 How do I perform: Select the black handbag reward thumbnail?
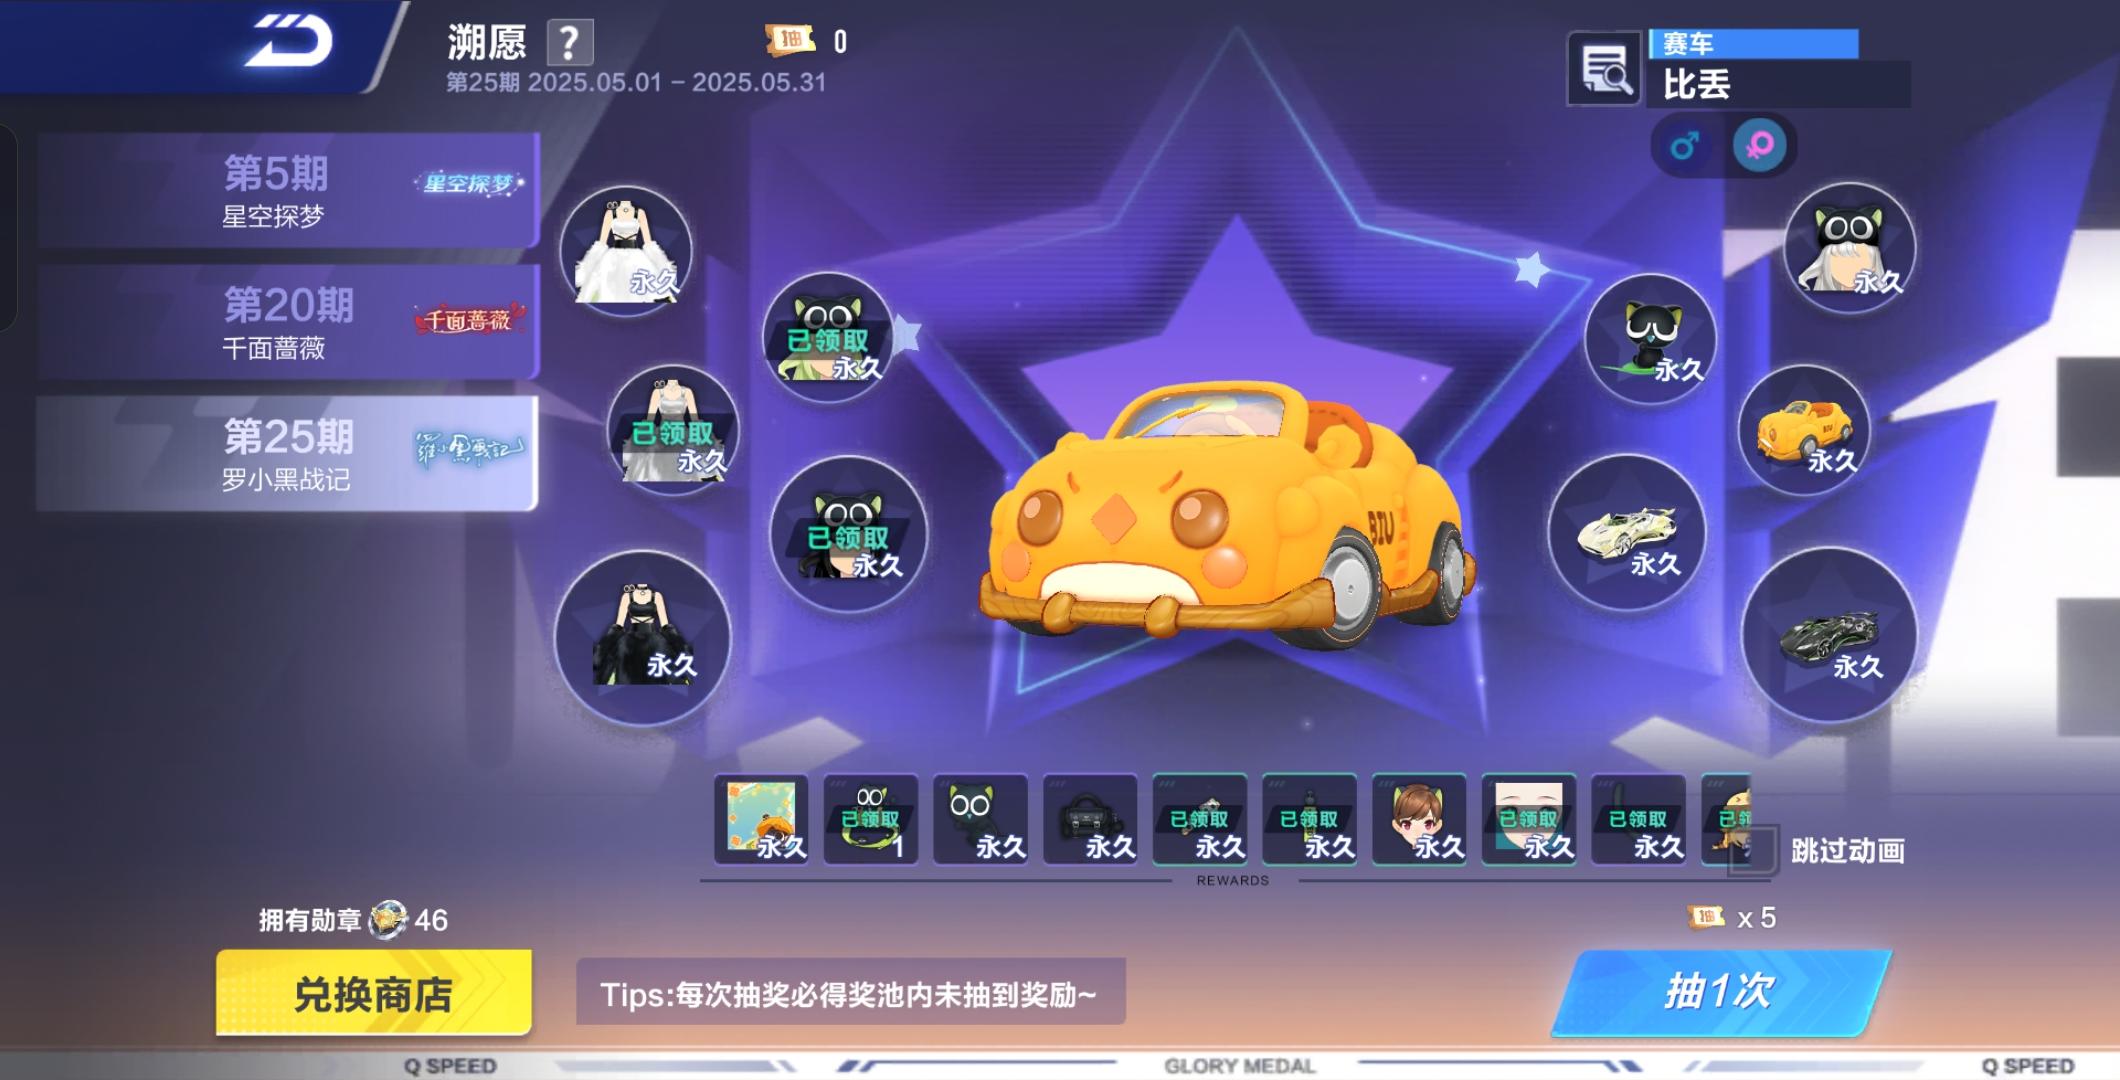(x=1090, y=819)
